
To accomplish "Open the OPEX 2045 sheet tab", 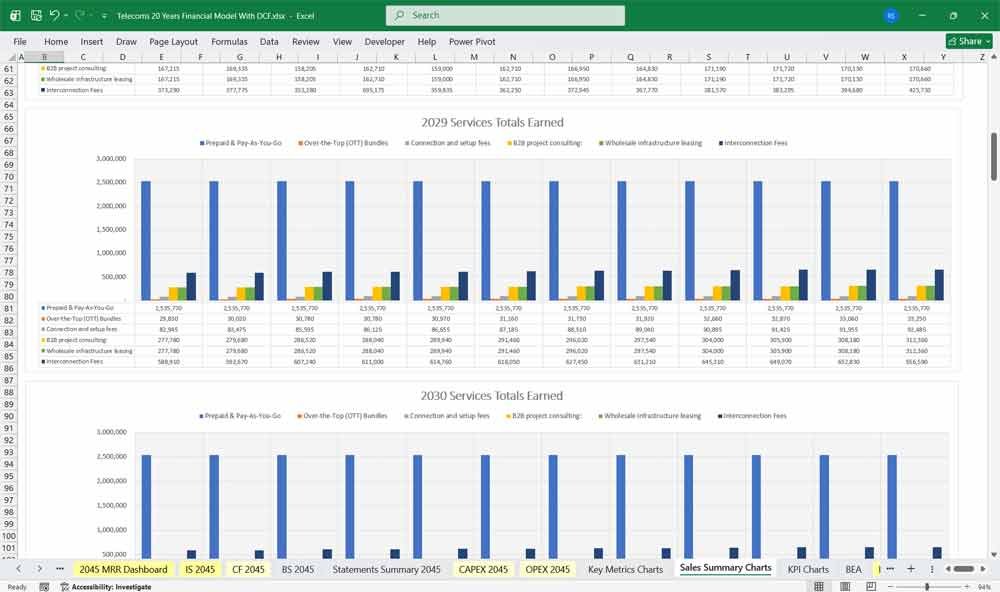I will [x=548, y=569].
